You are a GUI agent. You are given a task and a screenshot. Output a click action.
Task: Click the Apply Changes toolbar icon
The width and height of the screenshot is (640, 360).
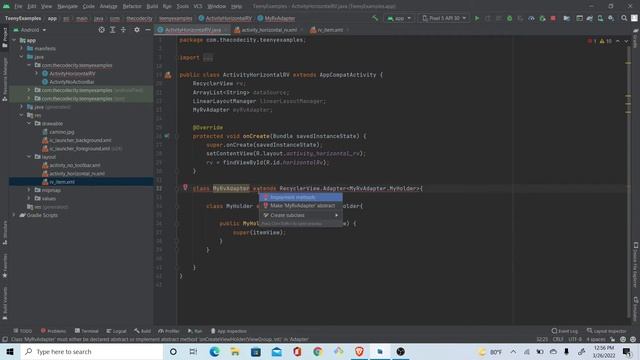pyautogui.click(x=488, y=18)
